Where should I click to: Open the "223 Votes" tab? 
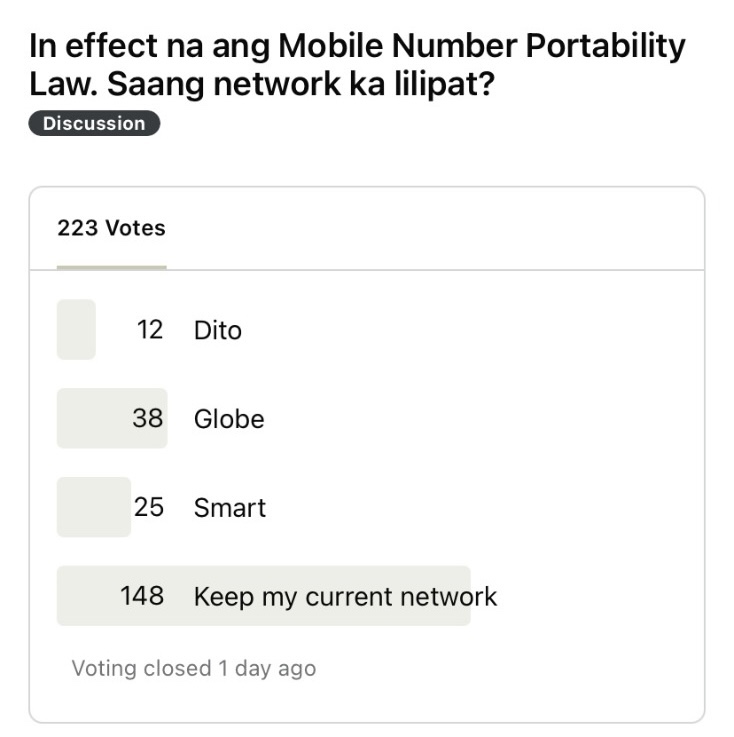coord(111,228)
